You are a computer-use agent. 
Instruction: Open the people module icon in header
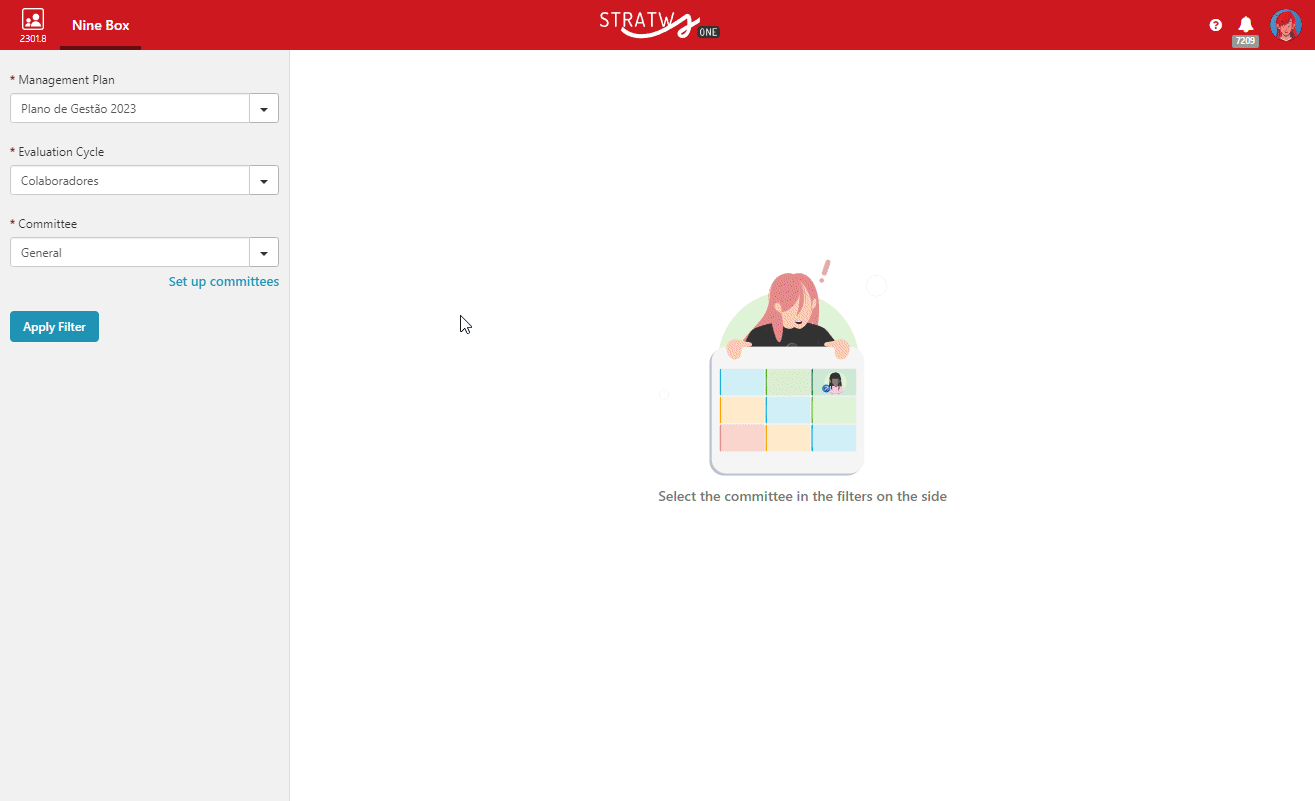point(32,19)
